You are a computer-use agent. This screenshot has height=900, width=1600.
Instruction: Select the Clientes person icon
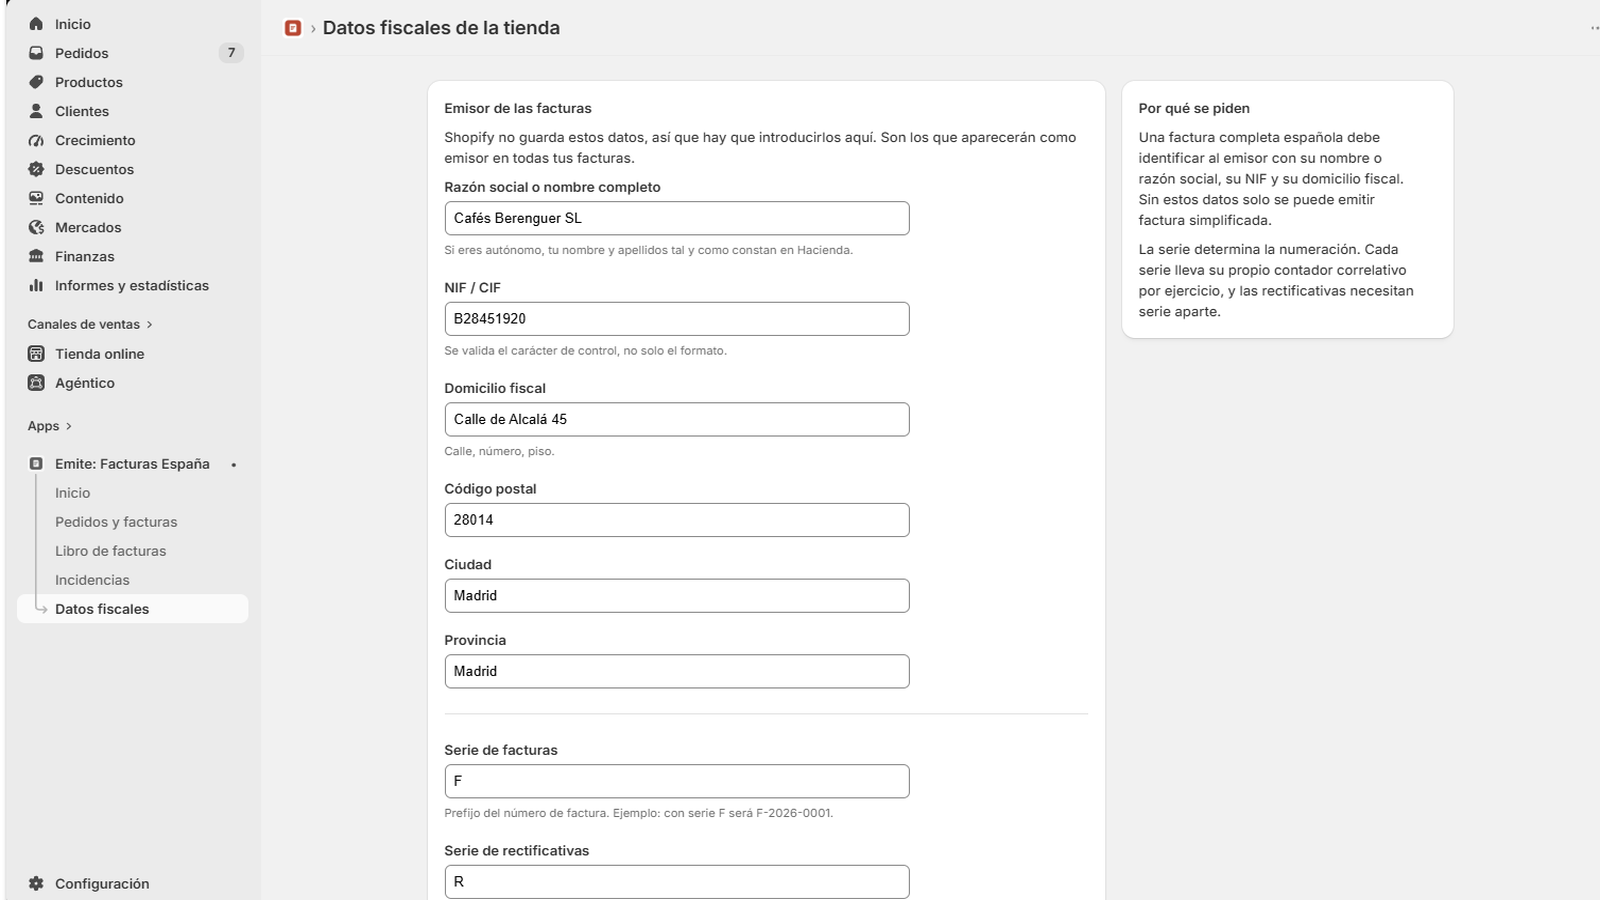click(x=36, y=111)
